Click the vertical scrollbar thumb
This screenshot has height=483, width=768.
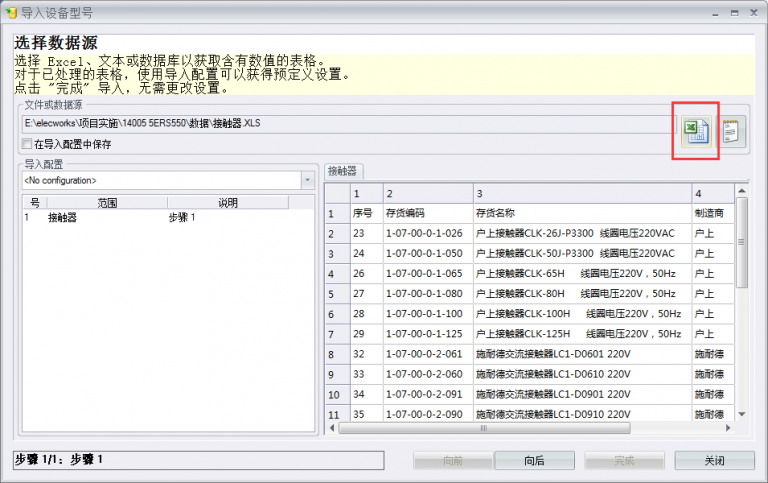pos(742,242)
